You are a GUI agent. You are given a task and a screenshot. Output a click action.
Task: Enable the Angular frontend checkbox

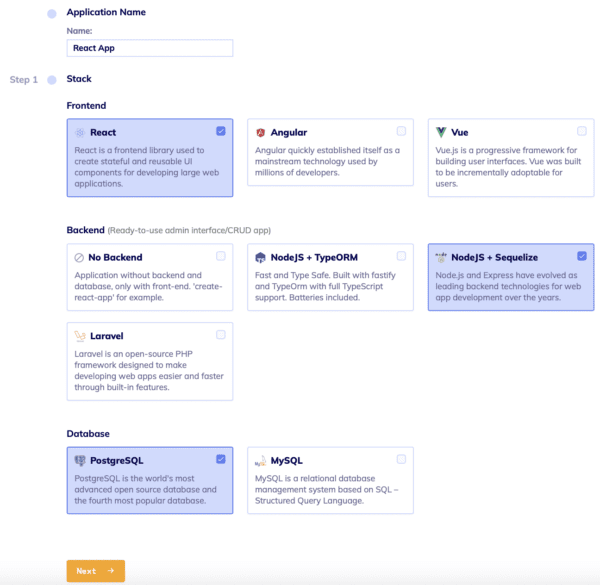coord(401,131)
